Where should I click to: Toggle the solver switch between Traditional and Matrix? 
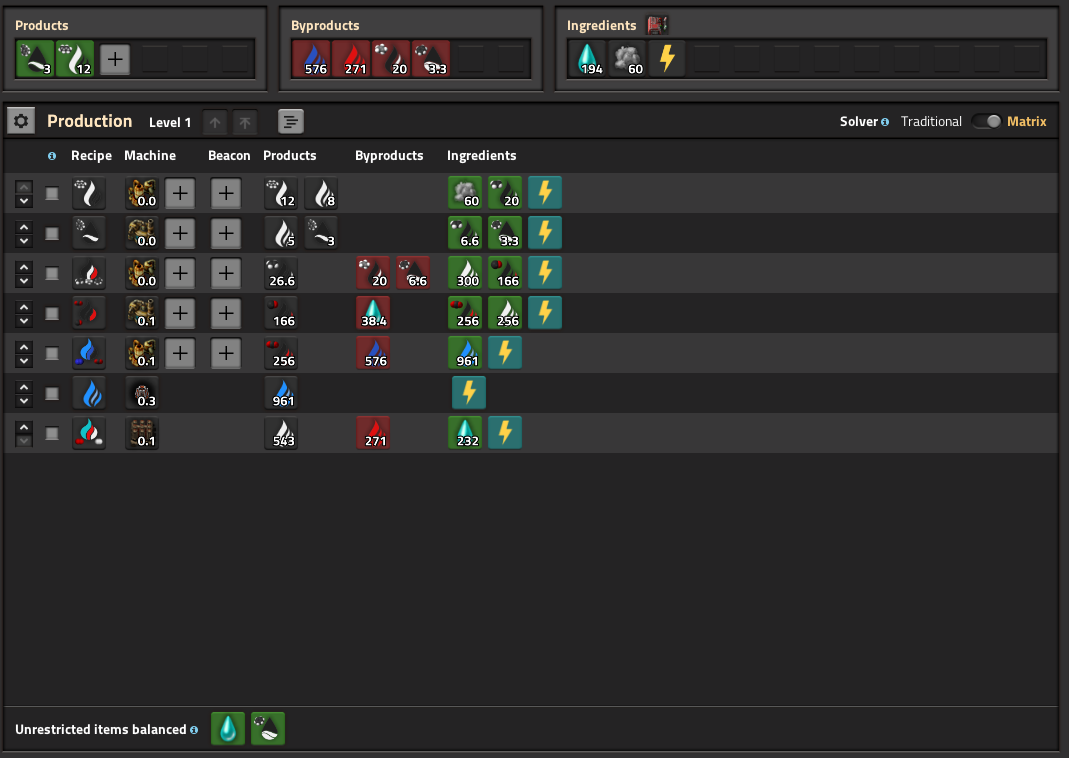coord(986,121)
